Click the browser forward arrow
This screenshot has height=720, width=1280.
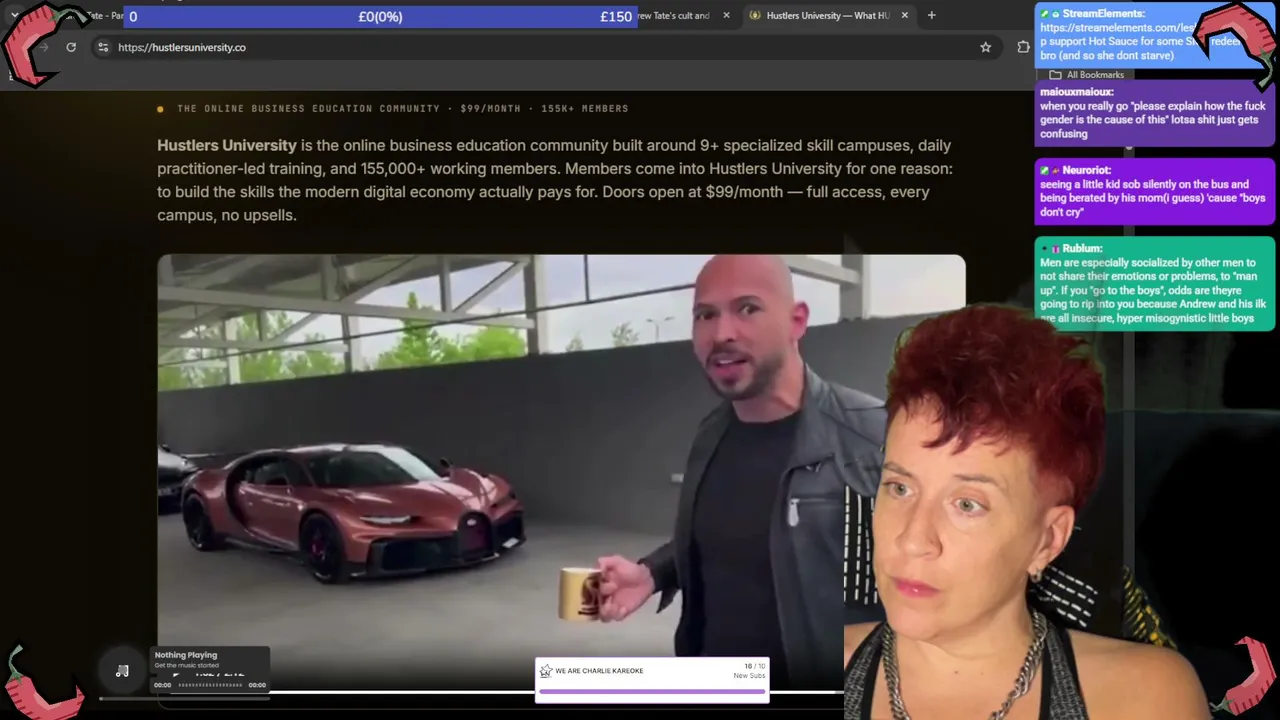(x=43, y=47)
